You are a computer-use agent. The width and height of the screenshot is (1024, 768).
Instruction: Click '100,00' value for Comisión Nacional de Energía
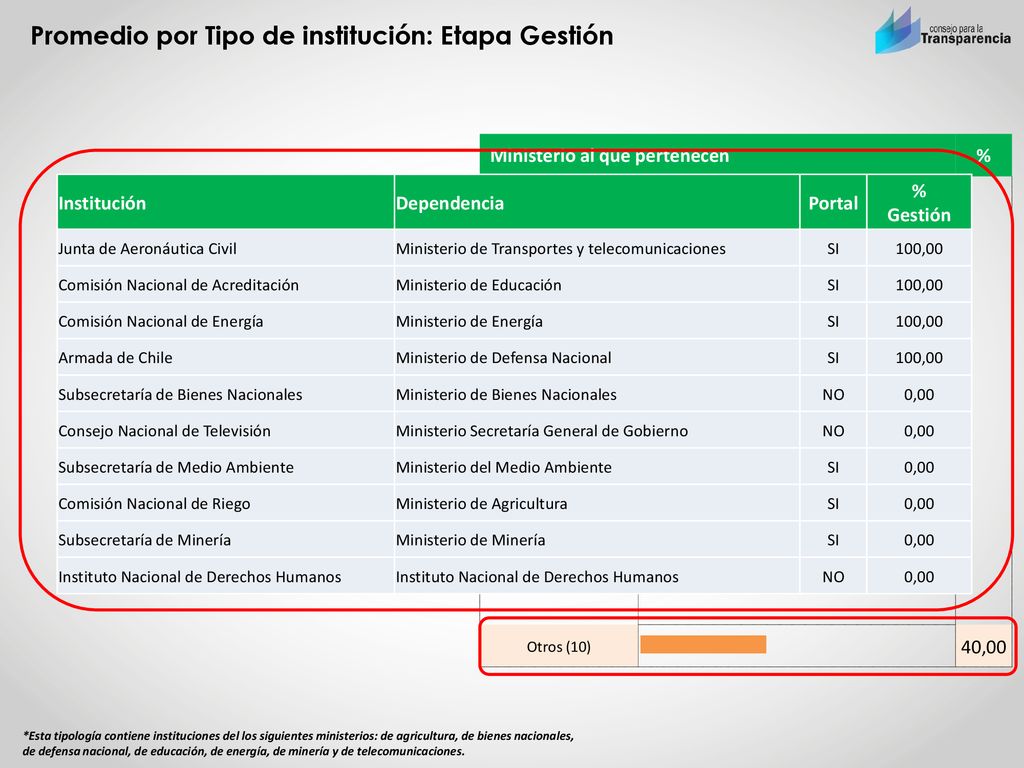click(919, 321)
